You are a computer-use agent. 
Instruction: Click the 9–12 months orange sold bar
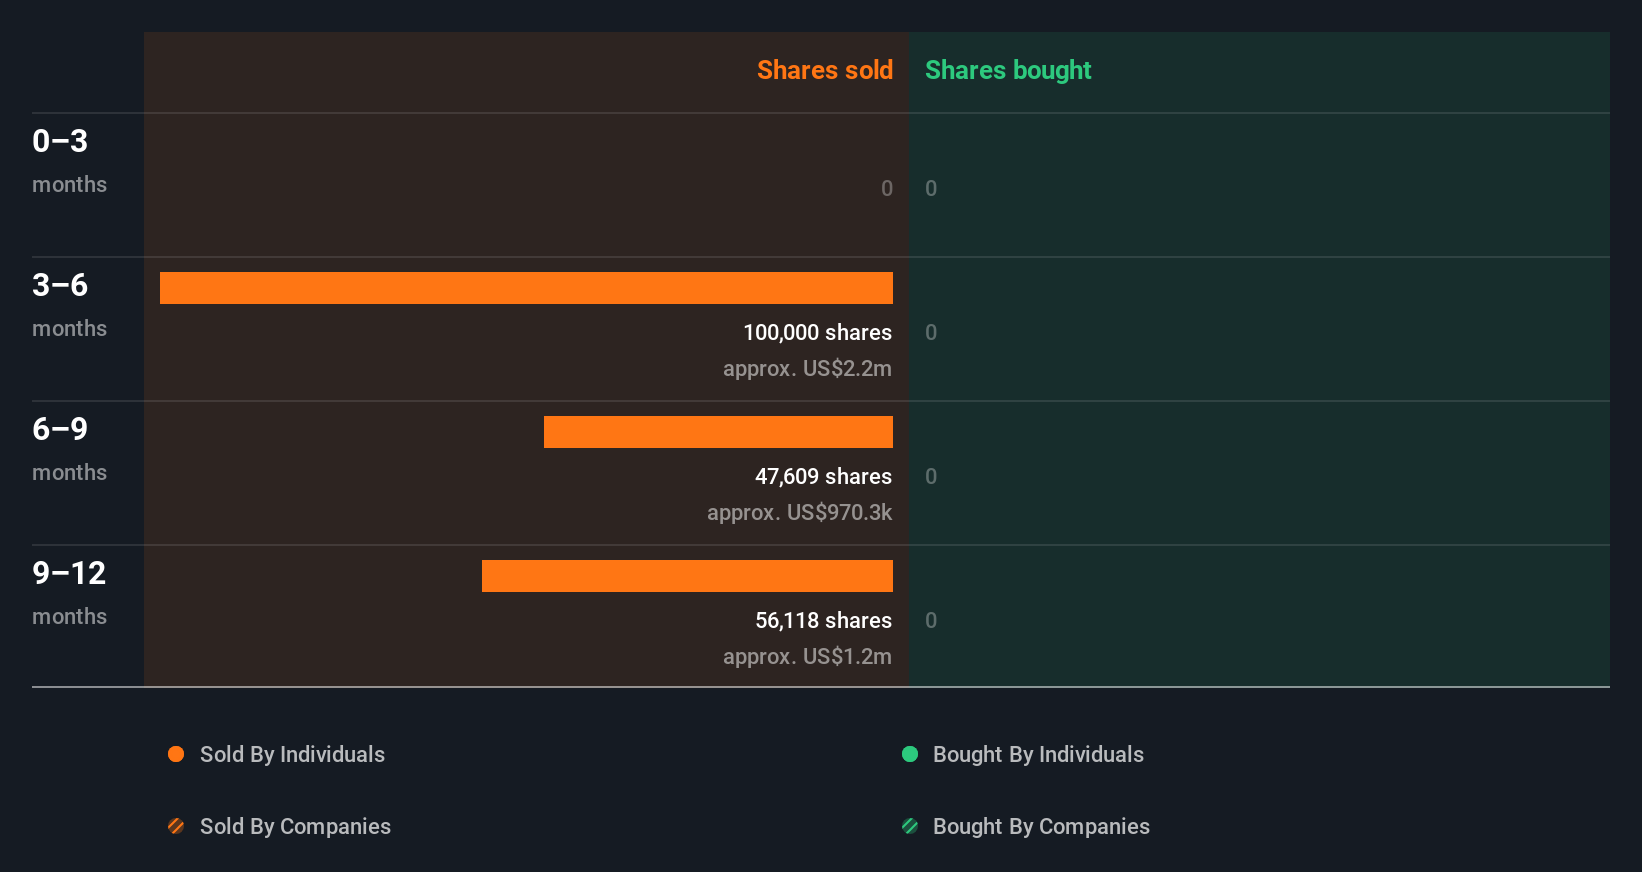coord(687,576)
